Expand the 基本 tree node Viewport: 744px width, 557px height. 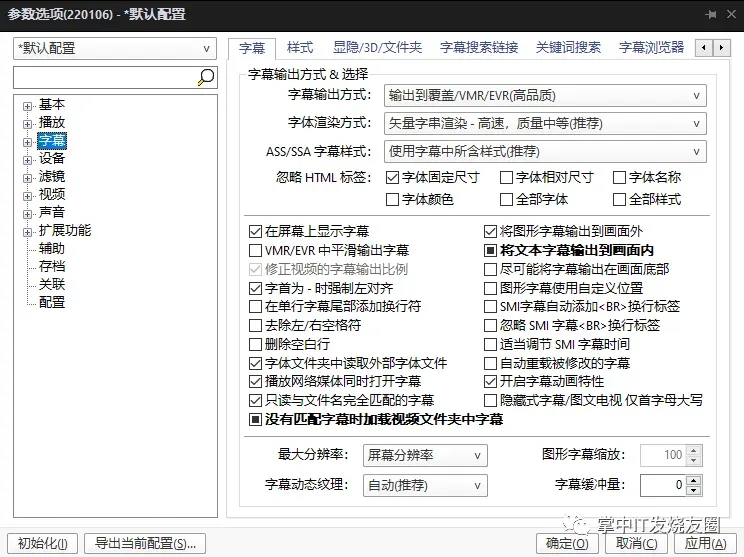(28, 106)
